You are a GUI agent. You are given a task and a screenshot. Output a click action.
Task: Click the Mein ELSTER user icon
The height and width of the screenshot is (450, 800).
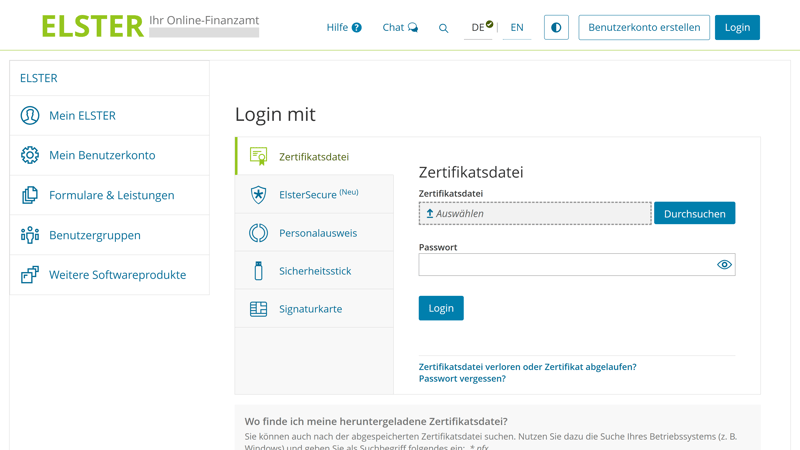coord(30,115)
